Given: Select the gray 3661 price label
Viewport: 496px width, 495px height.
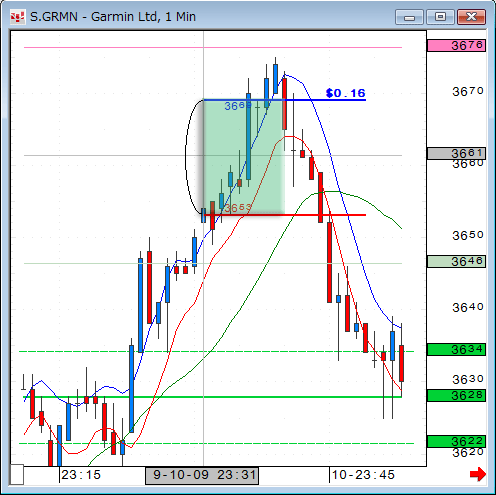Looking at the screenshot, I should 456,153.
